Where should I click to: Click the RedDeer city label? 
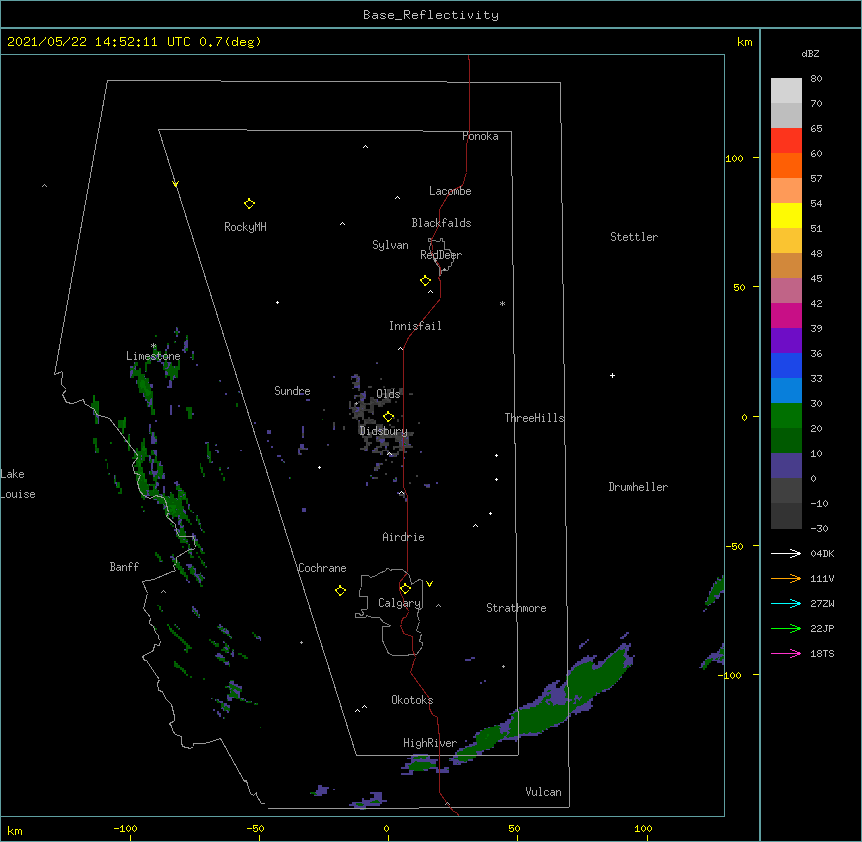pos(441,255)
